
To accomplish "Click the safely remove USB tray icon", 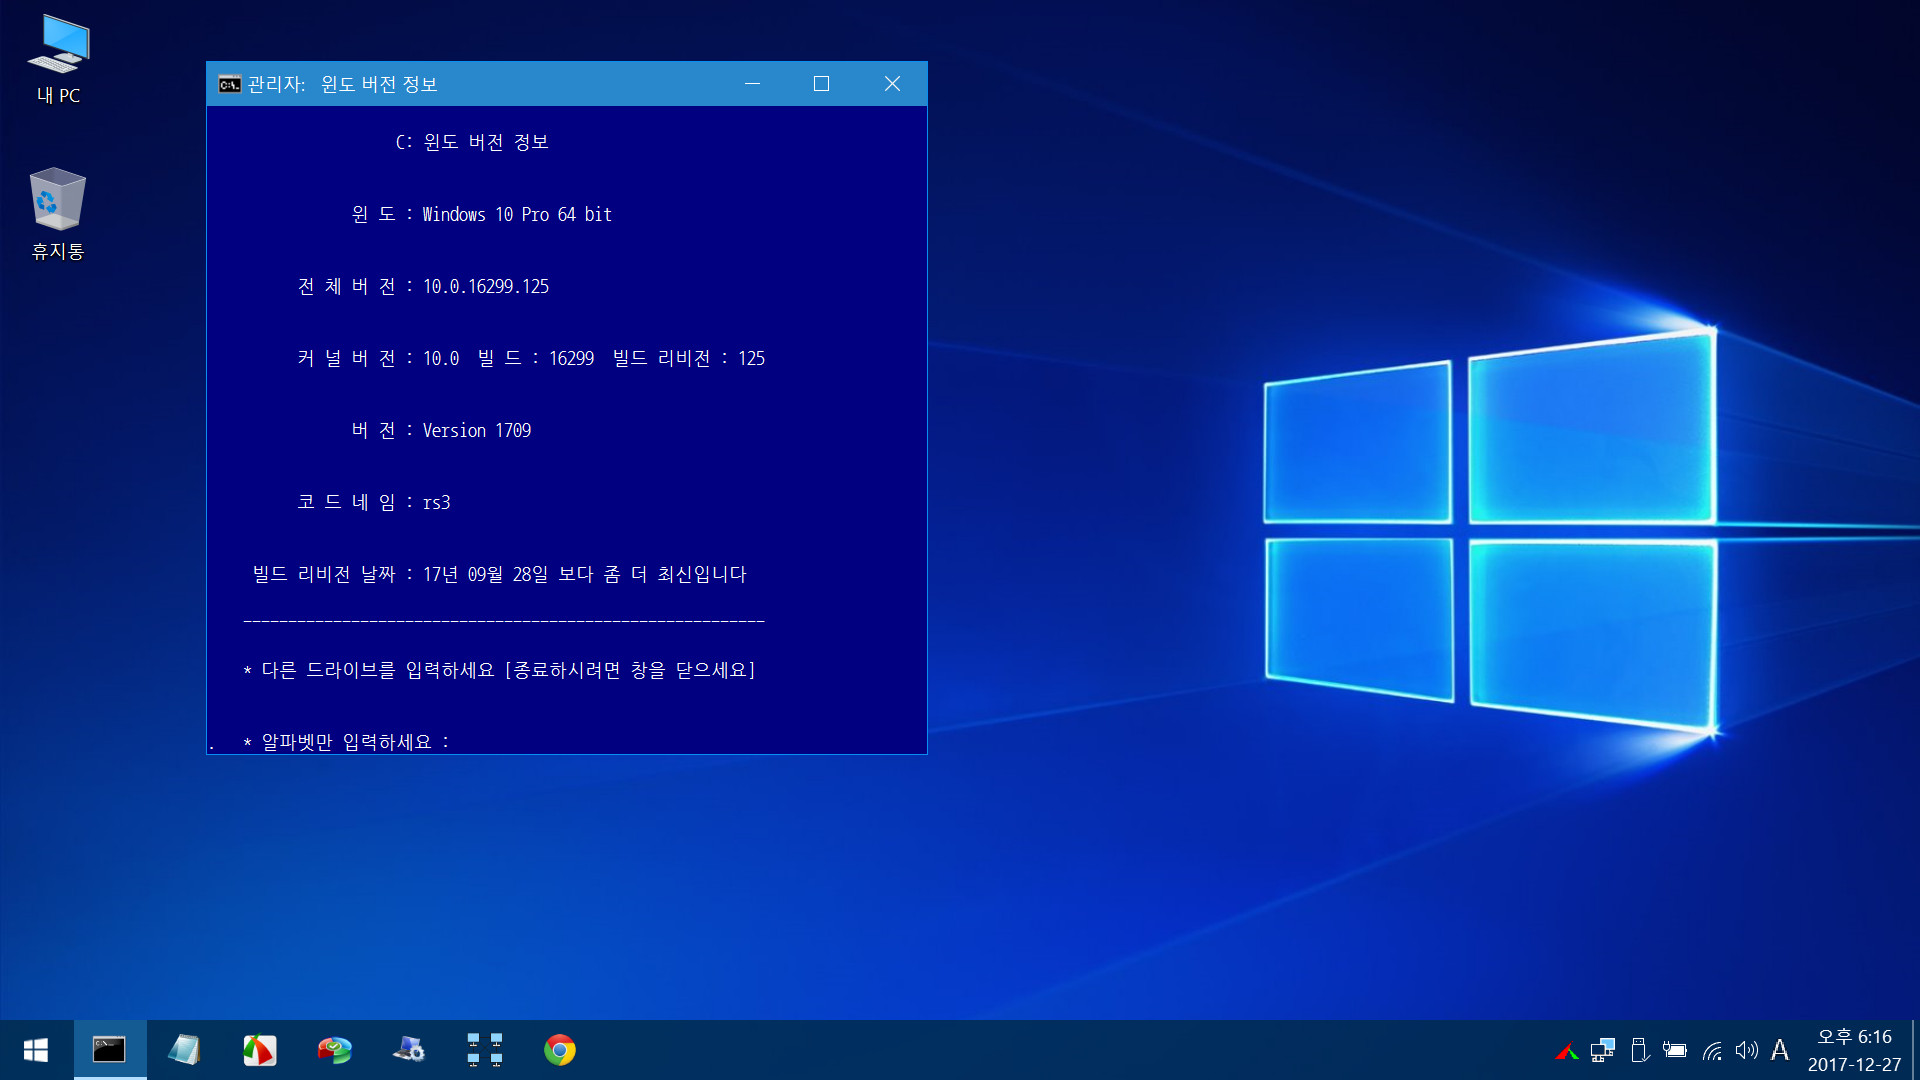I will (x=1639, y=1050).
